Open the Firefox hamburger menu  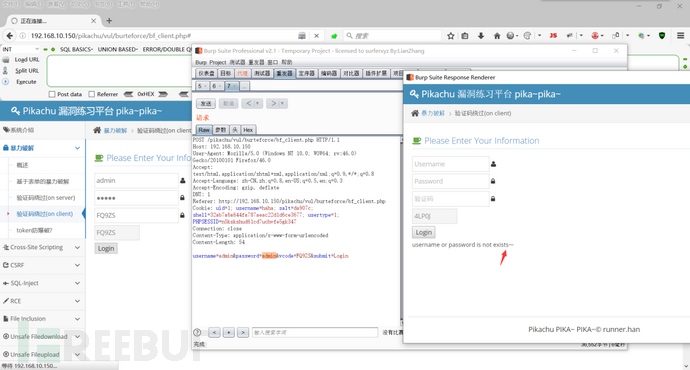tap(680, 36)
